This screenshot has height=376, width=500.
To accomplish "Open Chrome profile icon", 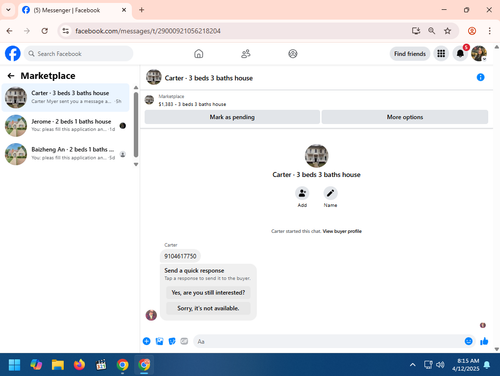I will click(472, 31).
